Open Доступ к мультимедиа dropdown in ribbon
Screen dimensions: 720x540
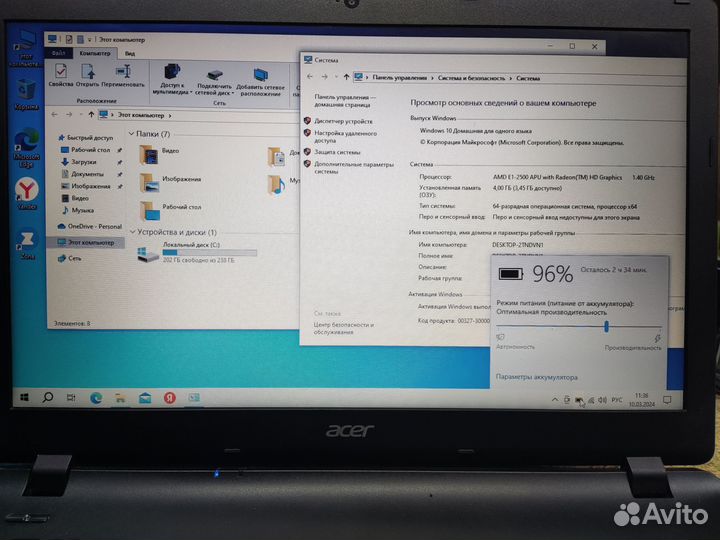point(172,79)
